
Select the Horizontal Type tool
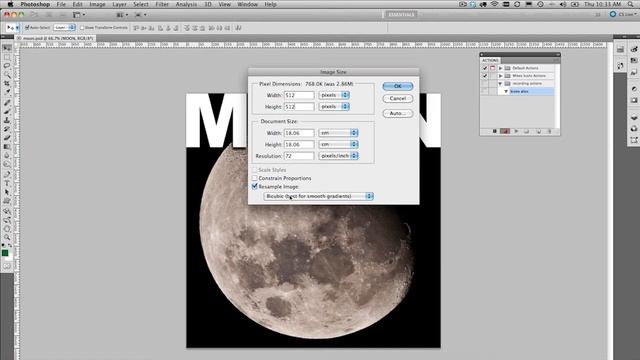(x=7, y=183)
